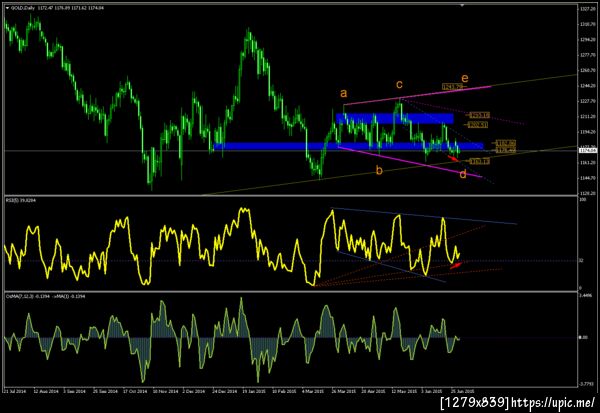This screenshot has height=413, width=600.
Task: Click the 1244.20 level on price axis
Action: coord(587,86)
